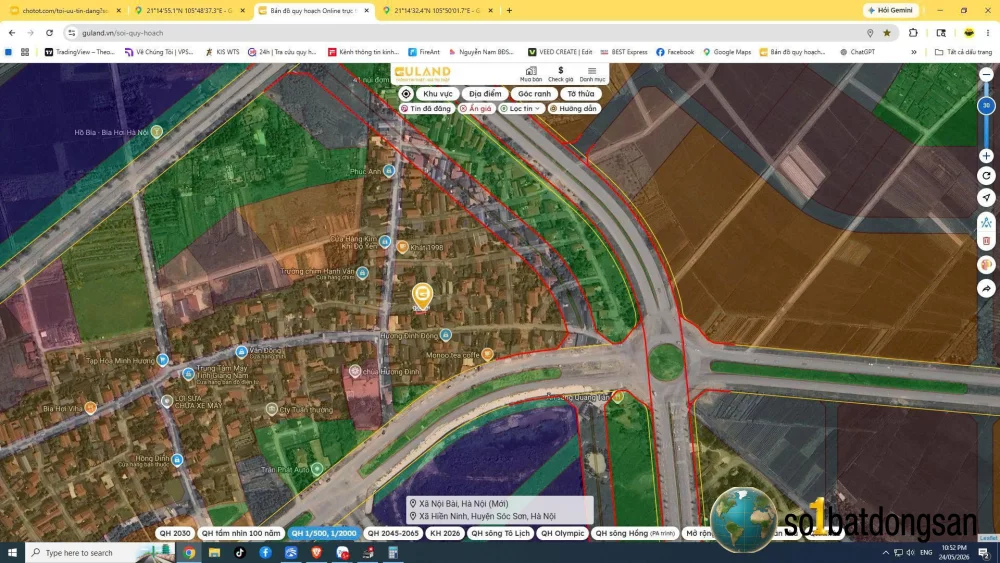Click the Phuc Anh map marker
This screenshot has width=1000, height=563.
(x=388, y=171)
